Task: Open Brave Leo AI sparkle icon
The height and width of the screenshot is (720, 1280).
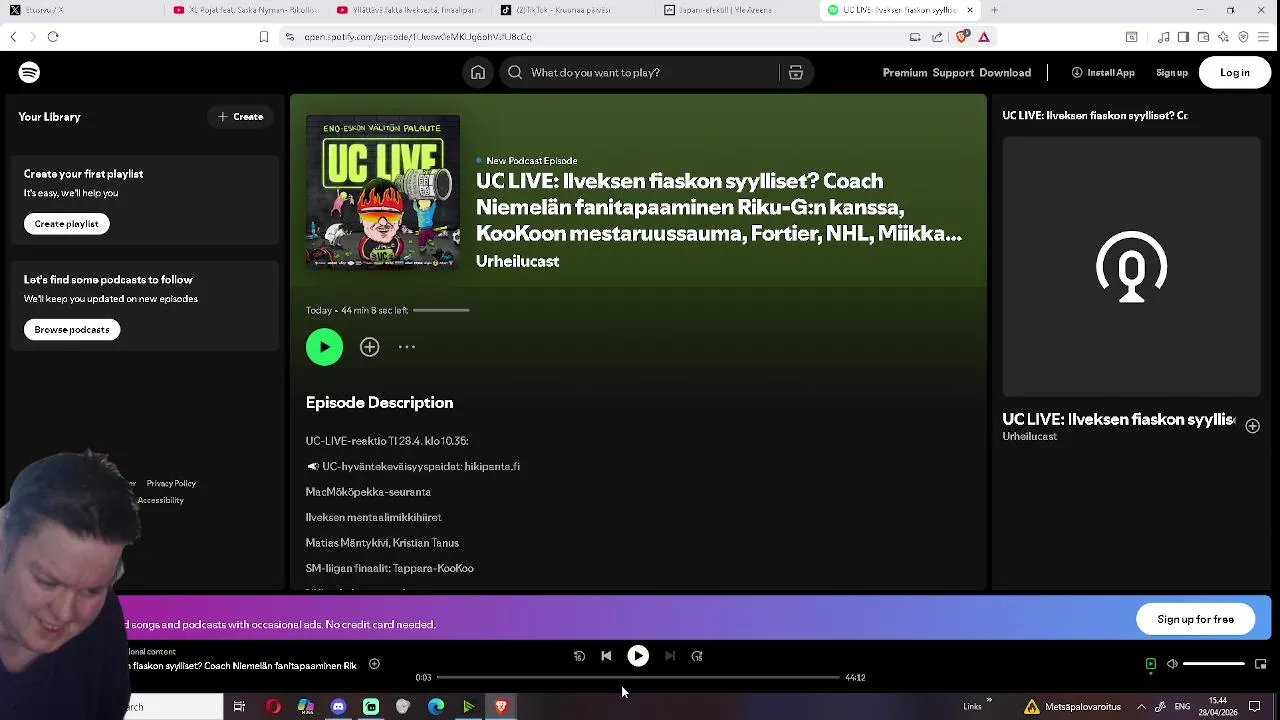Action: click(x=1223, y=37)
